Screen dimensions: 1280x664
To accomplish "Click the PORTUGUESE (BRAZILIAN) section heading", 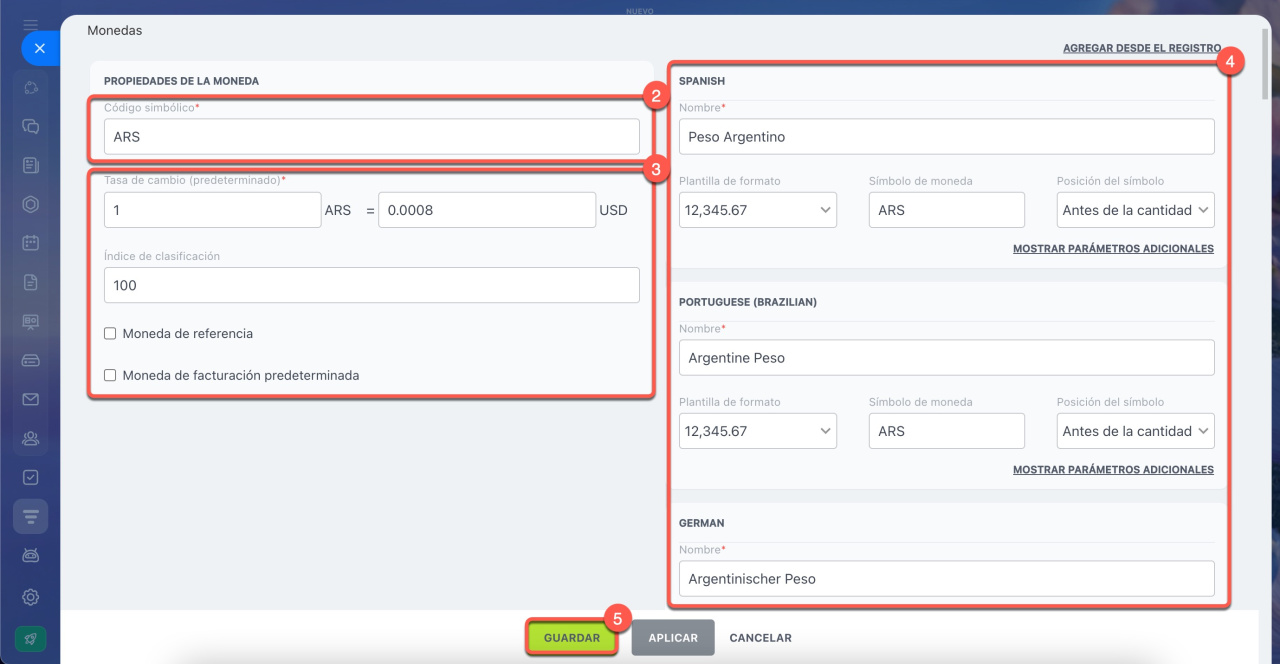I will [748, 302].
